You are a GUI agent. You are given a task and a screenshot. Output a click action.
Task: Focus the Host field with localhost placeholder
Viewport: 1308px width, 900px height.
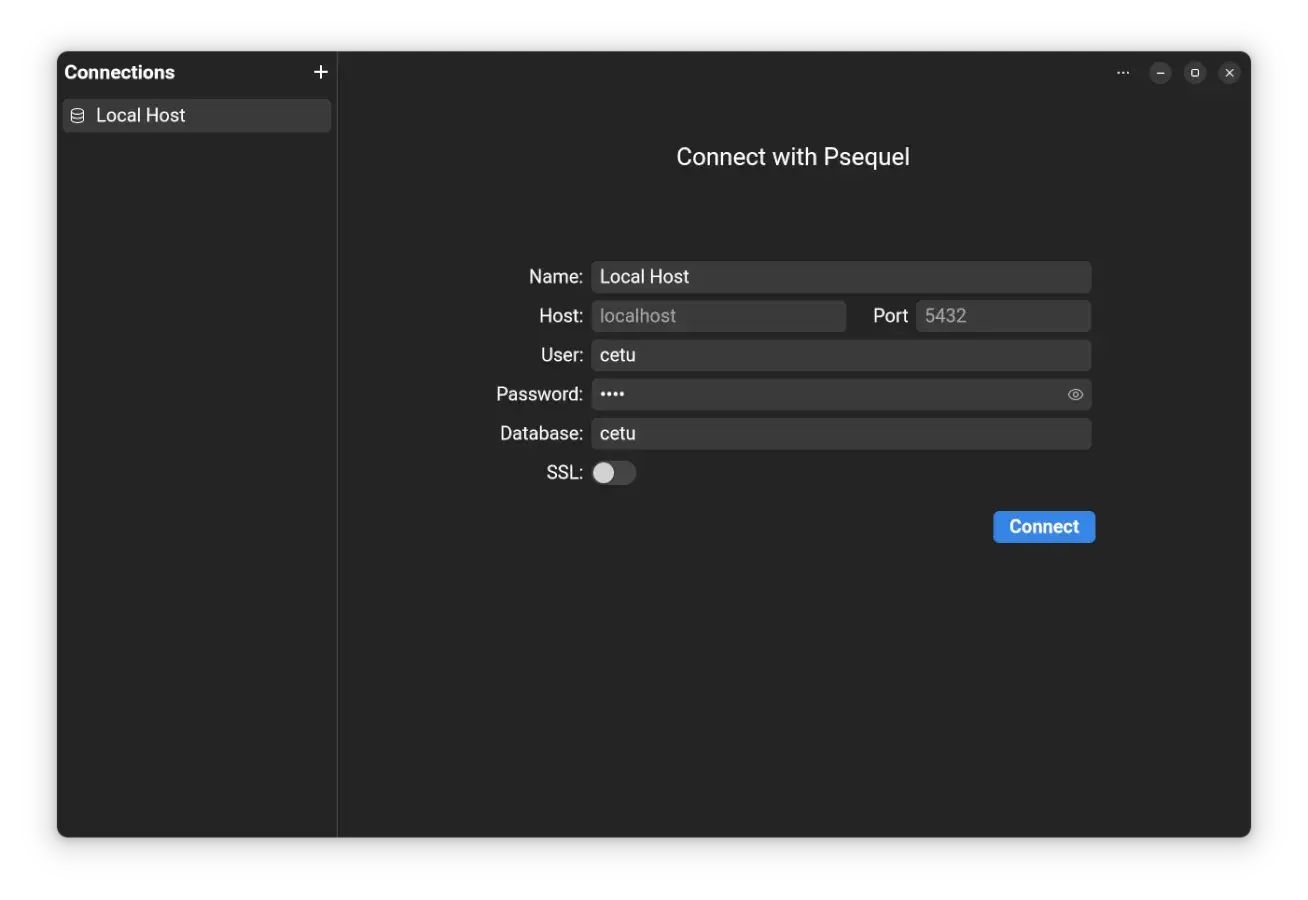(719, 315)
